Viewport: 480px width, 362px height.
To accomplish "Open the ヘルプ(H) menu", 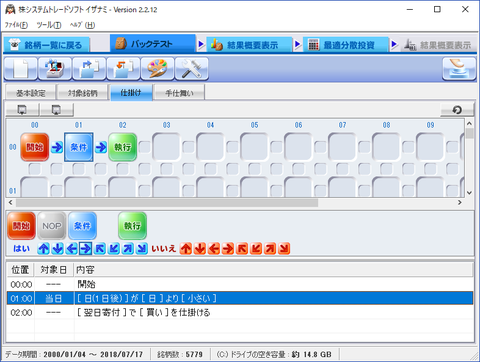I will tap(82, 25).
